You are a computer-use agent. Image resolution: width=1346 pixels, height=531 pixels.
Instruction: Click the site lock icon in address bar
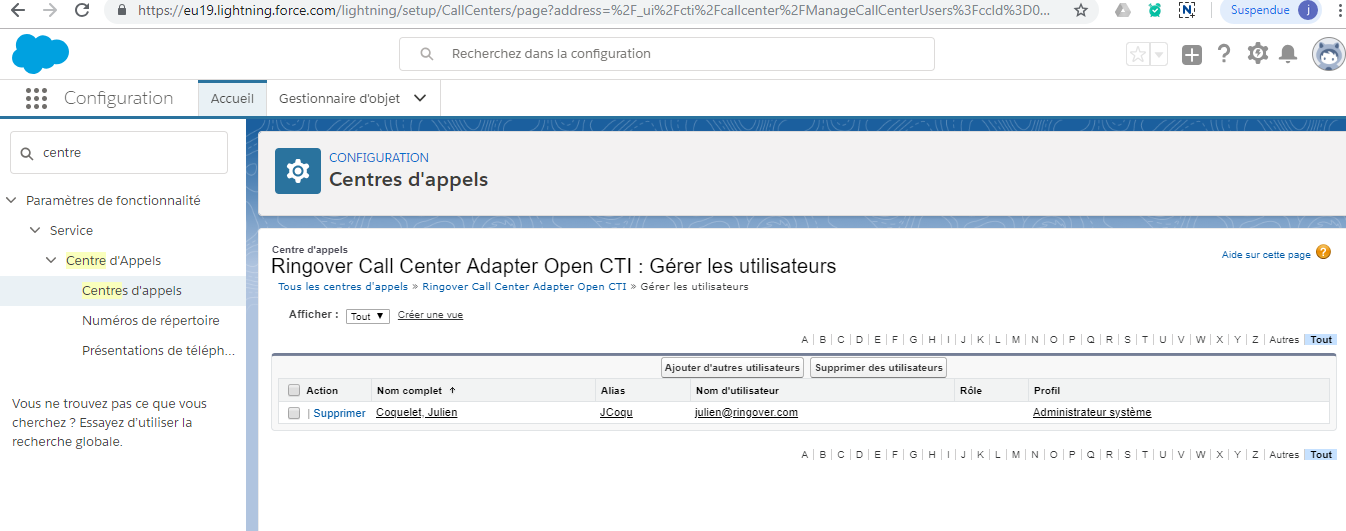122,11
